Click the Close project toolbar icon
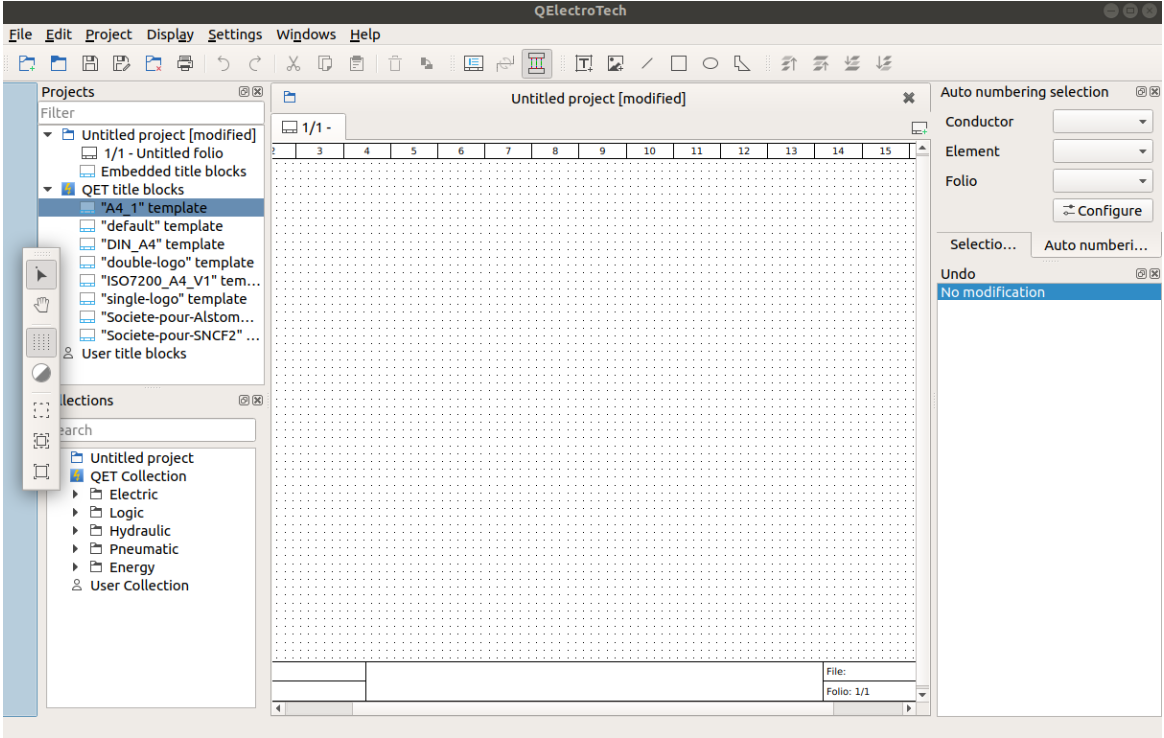Viewport: 1164px width, 738px height. [154, 63]
